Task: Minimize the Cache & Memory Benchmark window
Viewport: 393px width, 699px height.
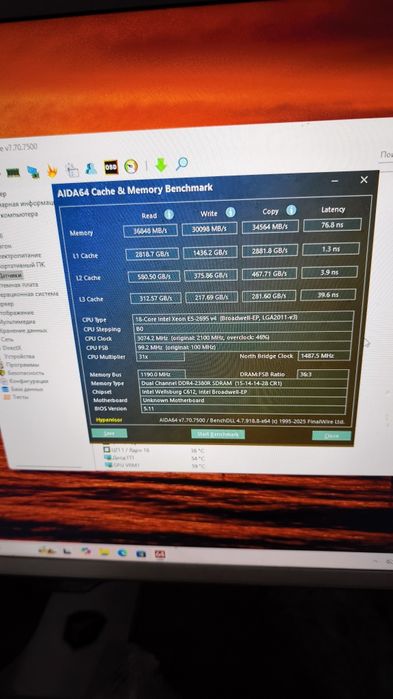Action: (x=335, y=181)
